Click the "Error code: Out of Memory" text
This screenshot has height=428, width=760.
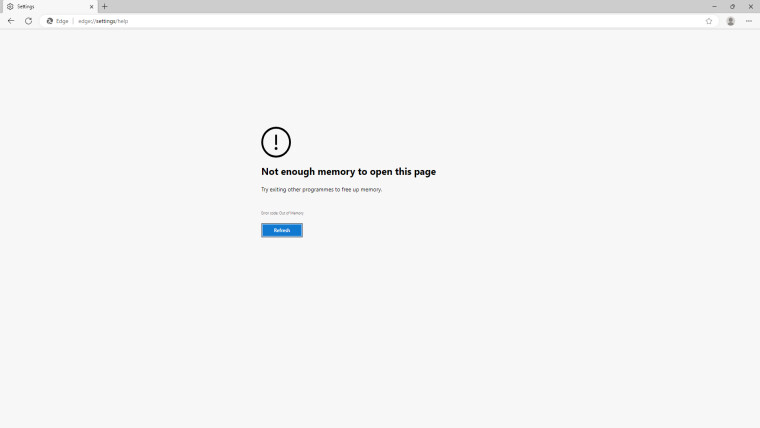(x=282, y=213)
